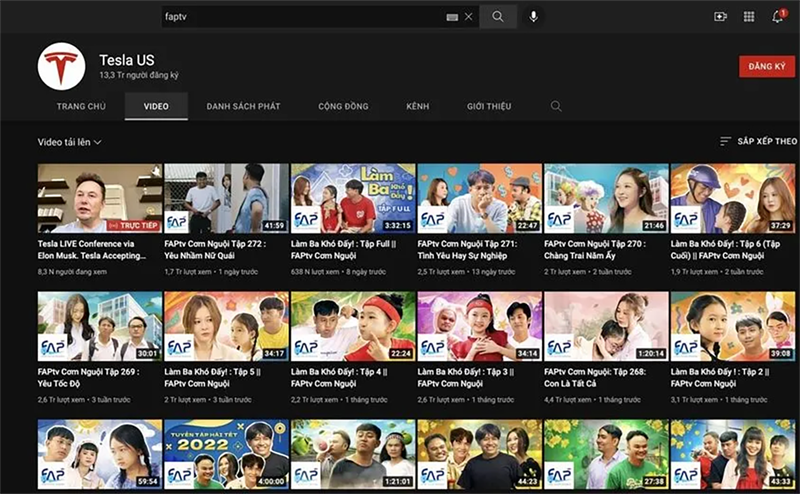The width and height of the screenshot is (800, 494).
Task: Open the 22:47 Tập 271 thumbnail
Action: 480,198
